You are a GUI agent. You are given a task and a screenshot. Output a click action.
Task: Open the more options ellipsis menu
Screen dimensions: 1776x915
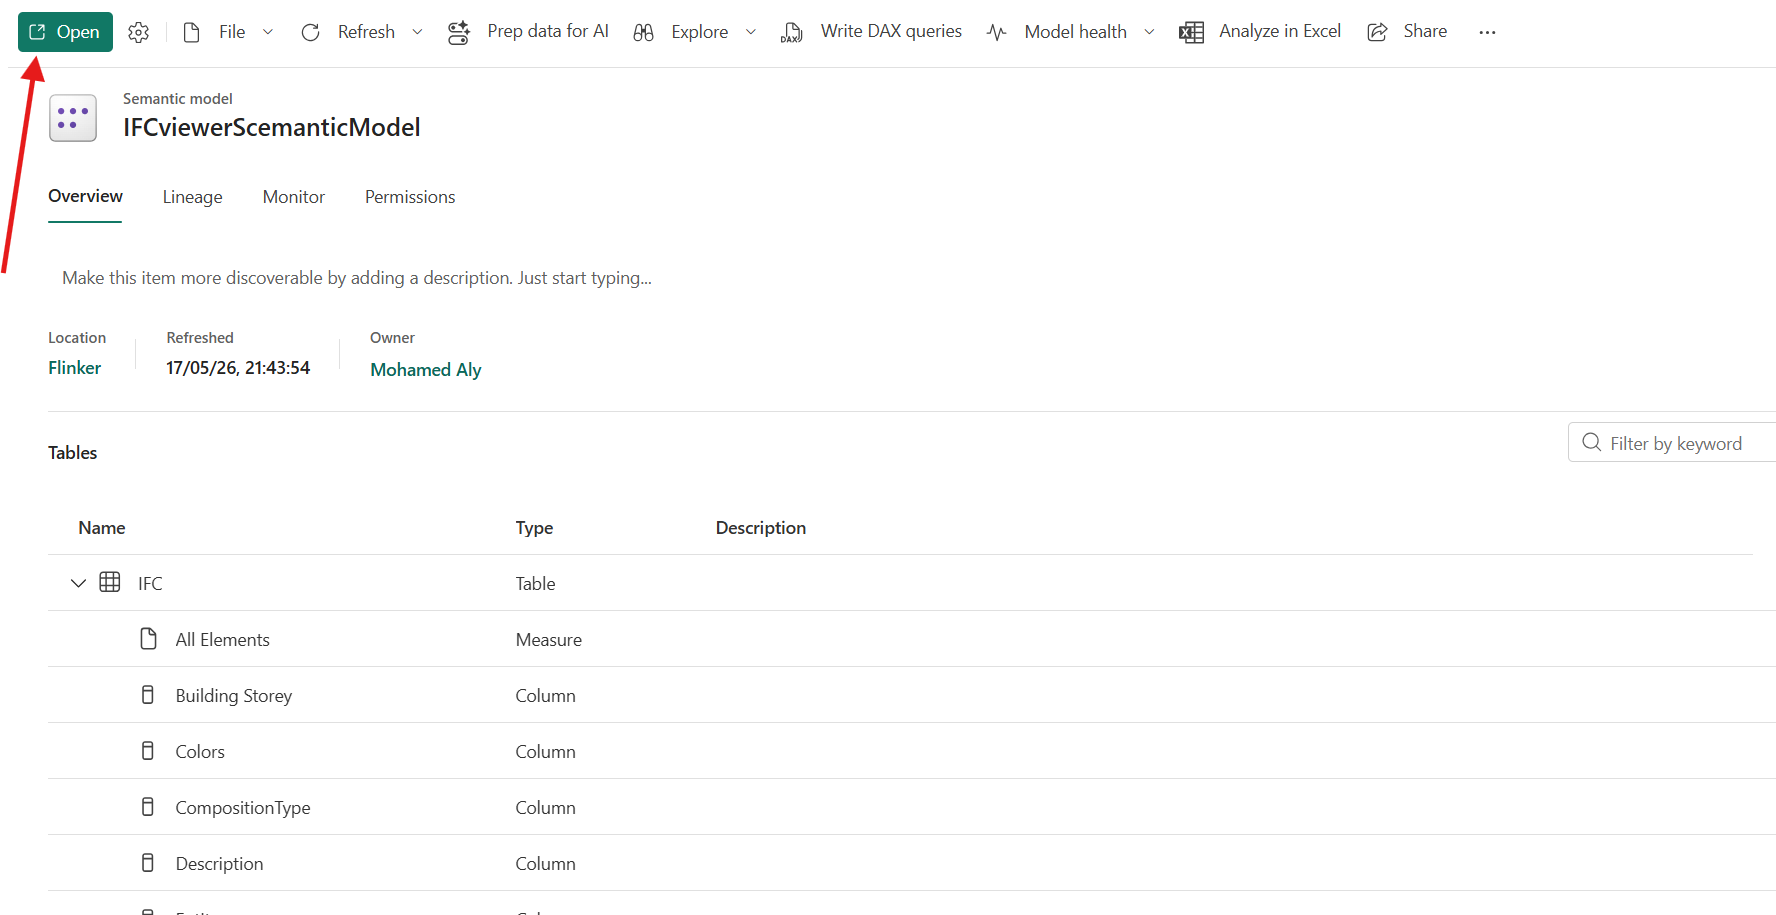(x=1487, y=32)
